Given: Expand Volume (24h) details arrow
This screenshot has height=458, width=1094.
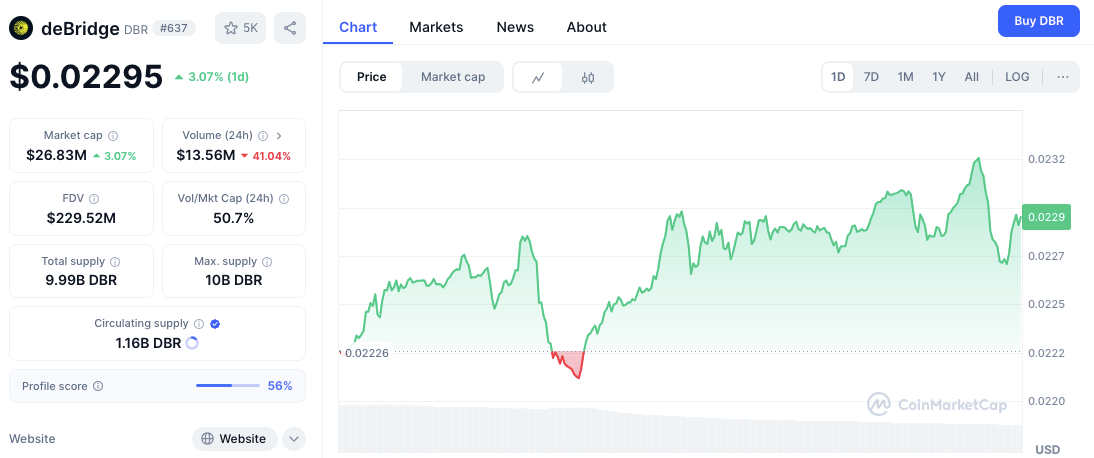Looking at the screenshot, I should tap(279, 135).
